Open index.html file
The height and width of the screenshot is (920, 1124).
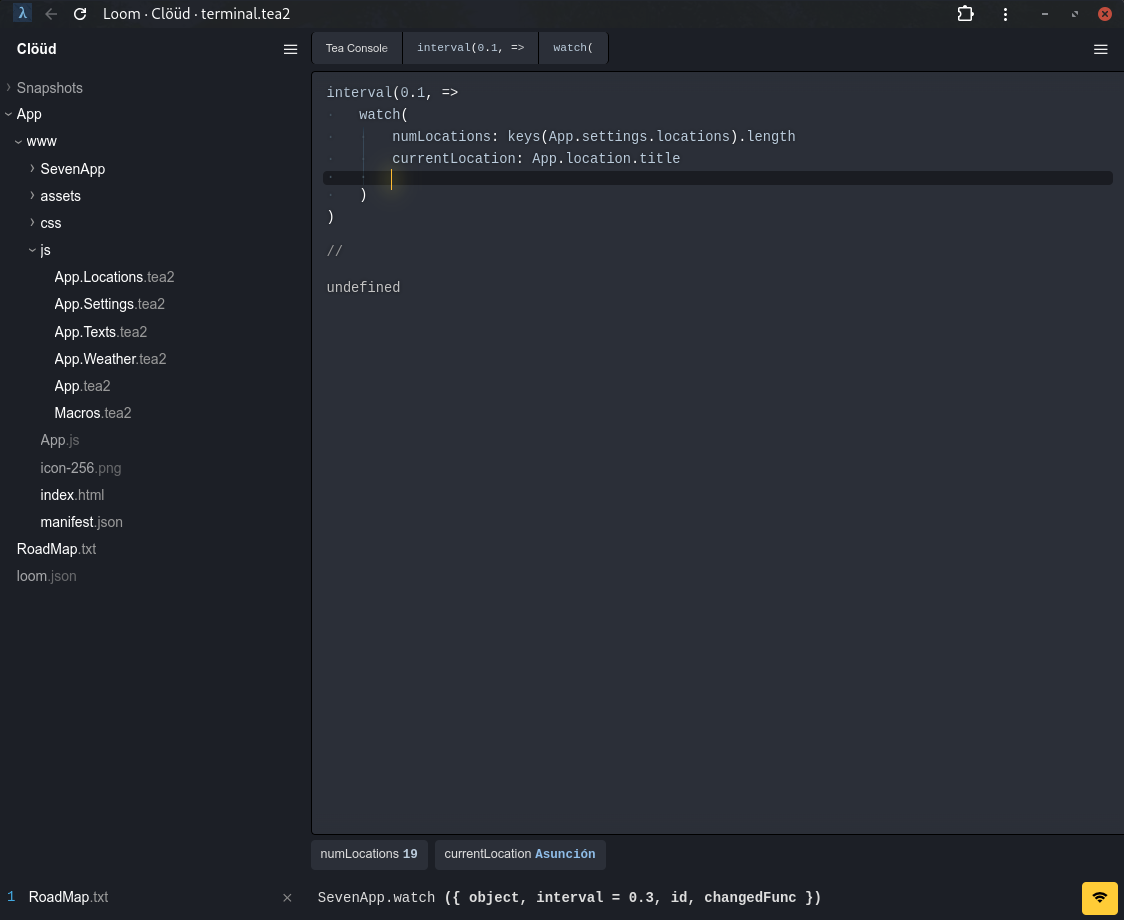[72, 495]
